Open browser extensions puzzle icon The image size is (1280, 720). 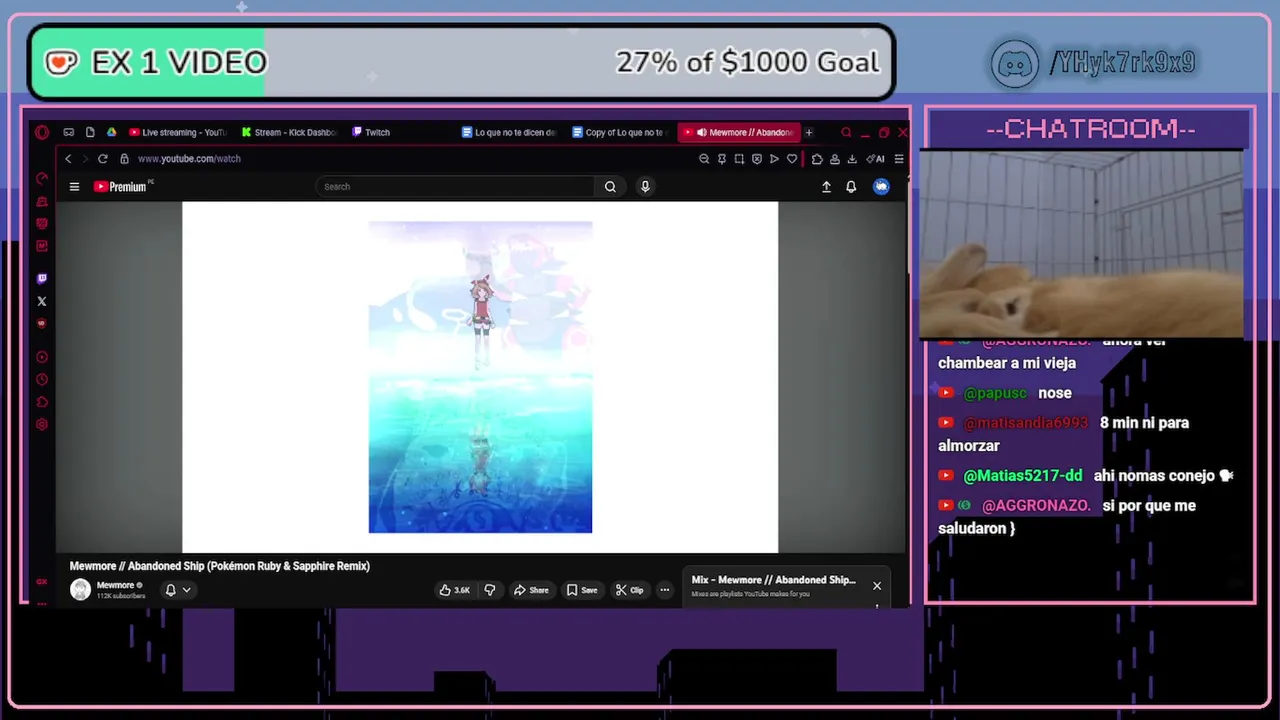(817, 159)
